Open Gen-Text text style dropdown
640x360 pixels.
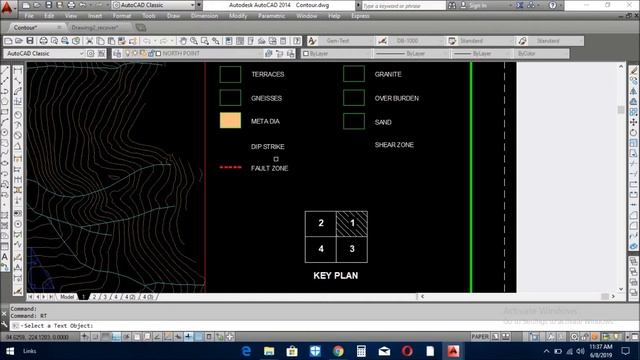371,41
